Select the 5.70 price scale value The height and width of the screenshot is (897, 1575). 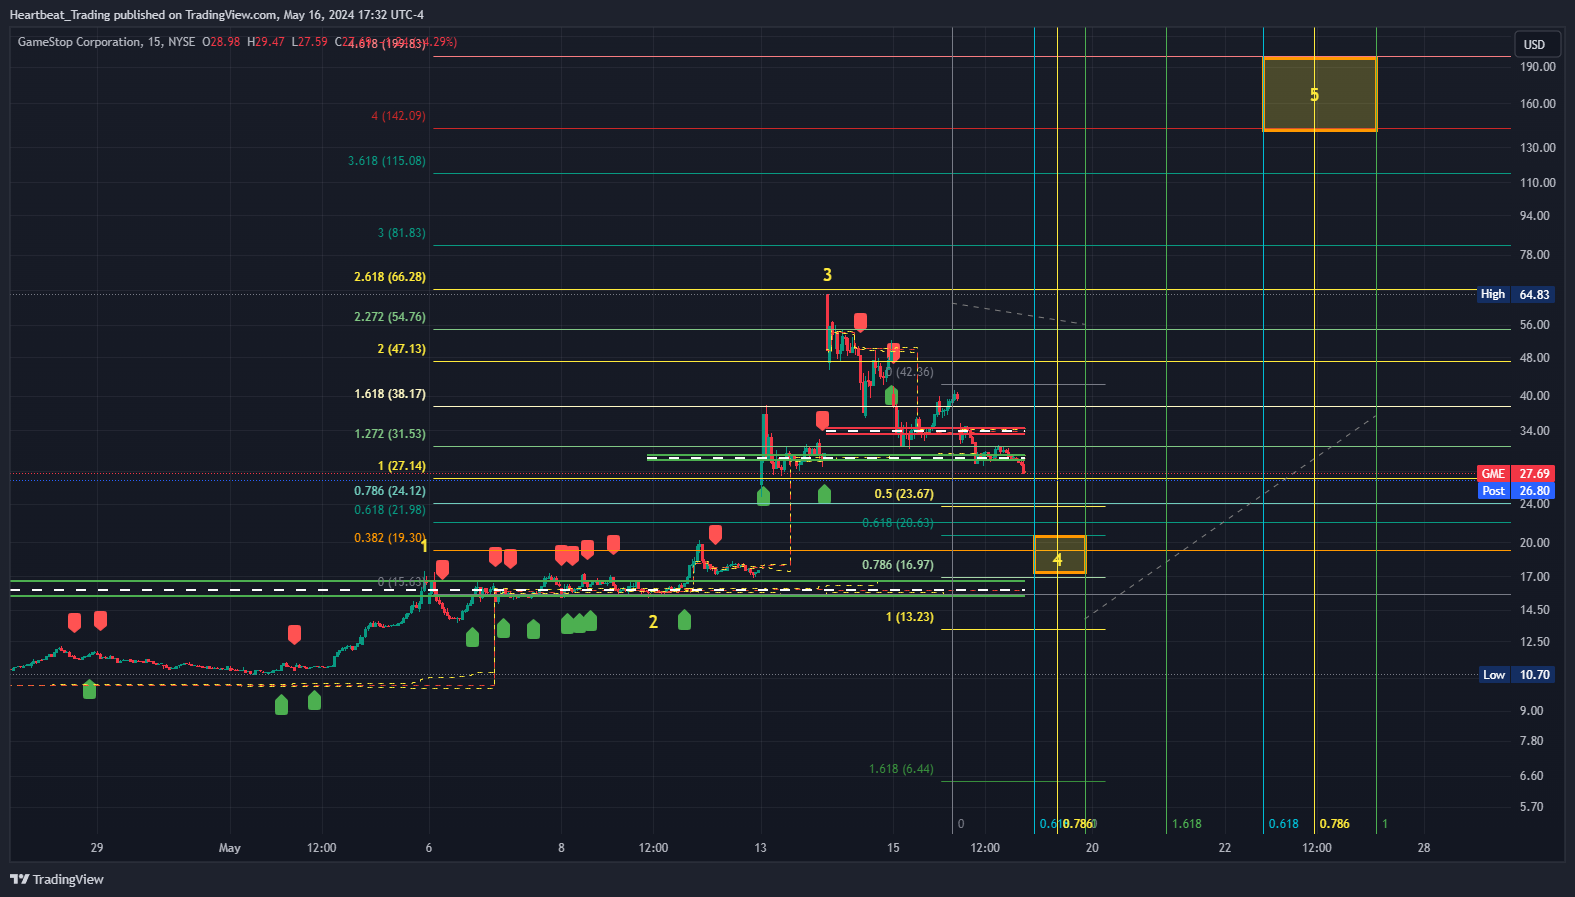[1532, 807]
